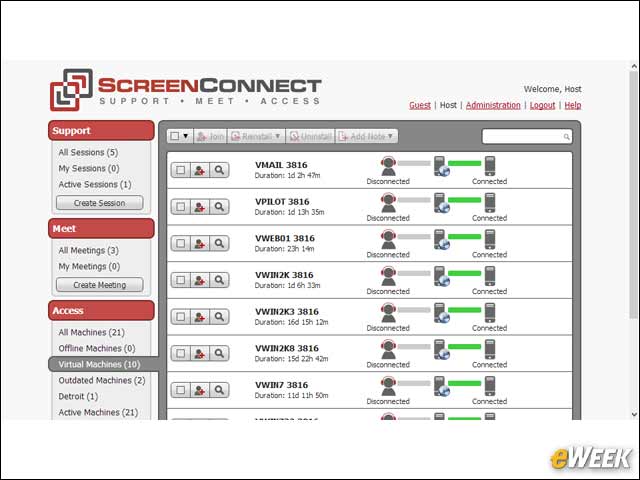Screen dimensions: 640x480
Task: Open details magnifier for VWIN2K8 3816
Action: tap(219, 353)
